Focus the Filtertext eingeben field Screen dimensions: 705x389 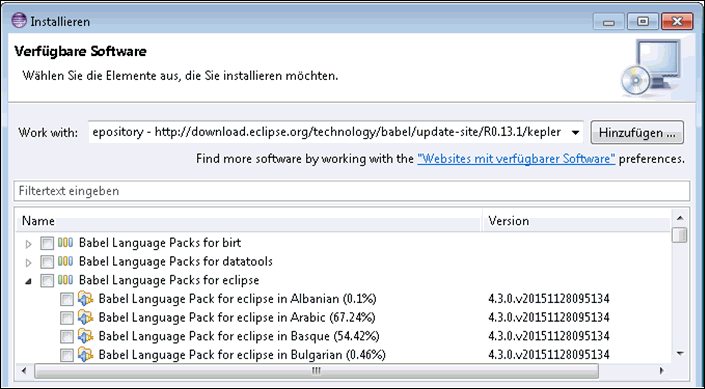[352, 191]
